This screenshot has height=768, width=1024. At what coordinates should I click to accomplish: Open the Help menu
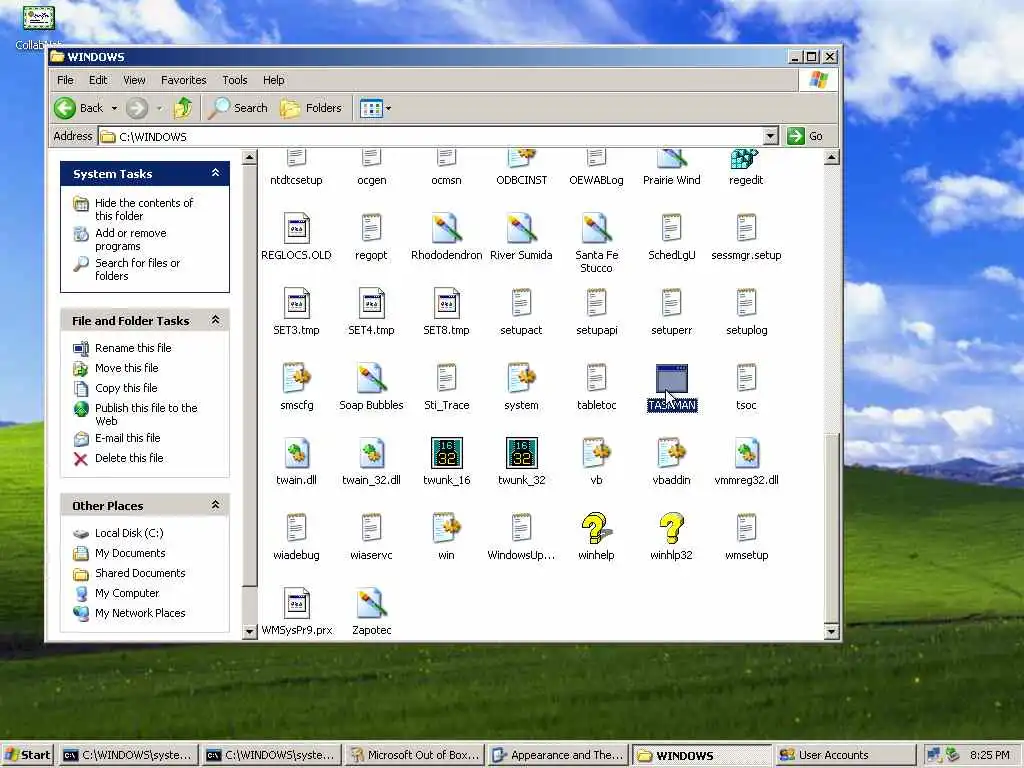(x=274, y=80)
